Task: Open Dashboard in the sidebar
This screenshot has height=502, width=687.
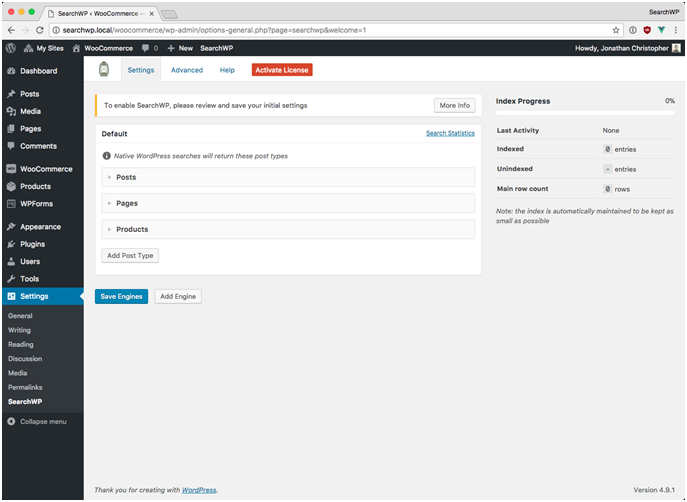Action: coord(42,71)
